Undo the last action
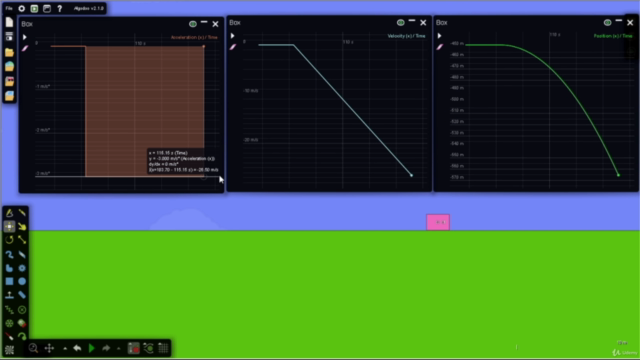The height and width of the screenshot is (360, 640). (x=77, y=348)
